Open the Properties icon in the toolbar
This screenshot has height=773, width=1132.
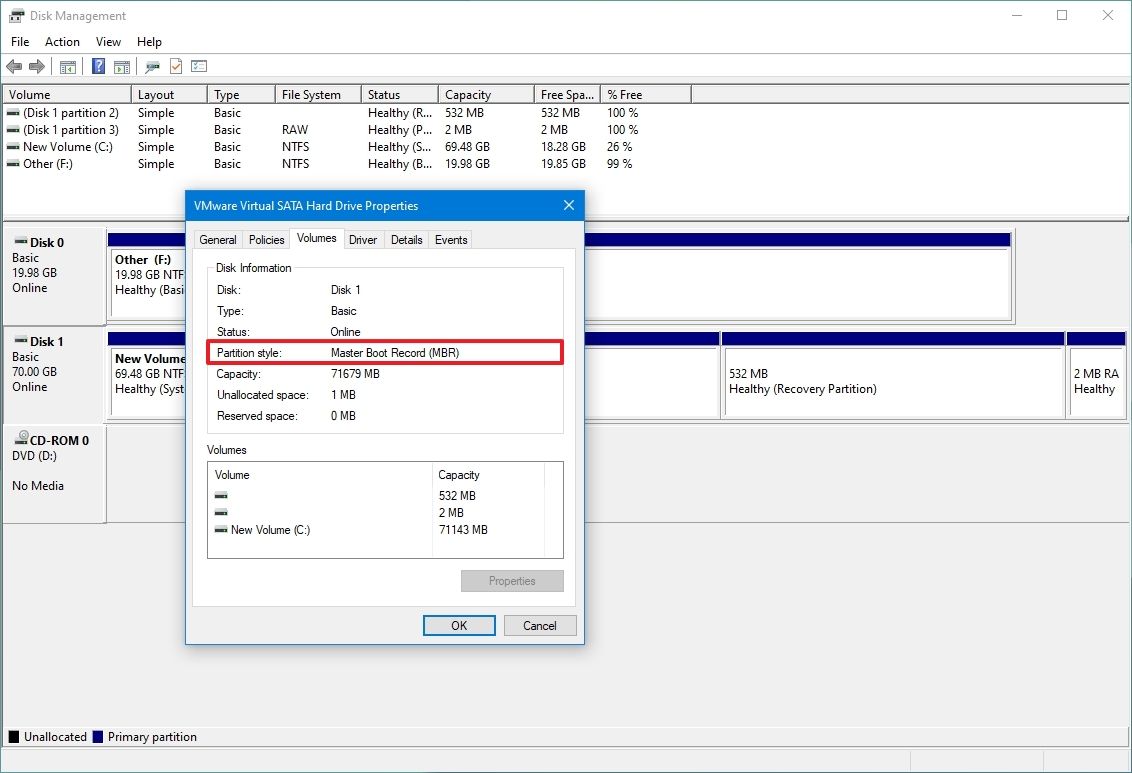(x=151, y=66)
